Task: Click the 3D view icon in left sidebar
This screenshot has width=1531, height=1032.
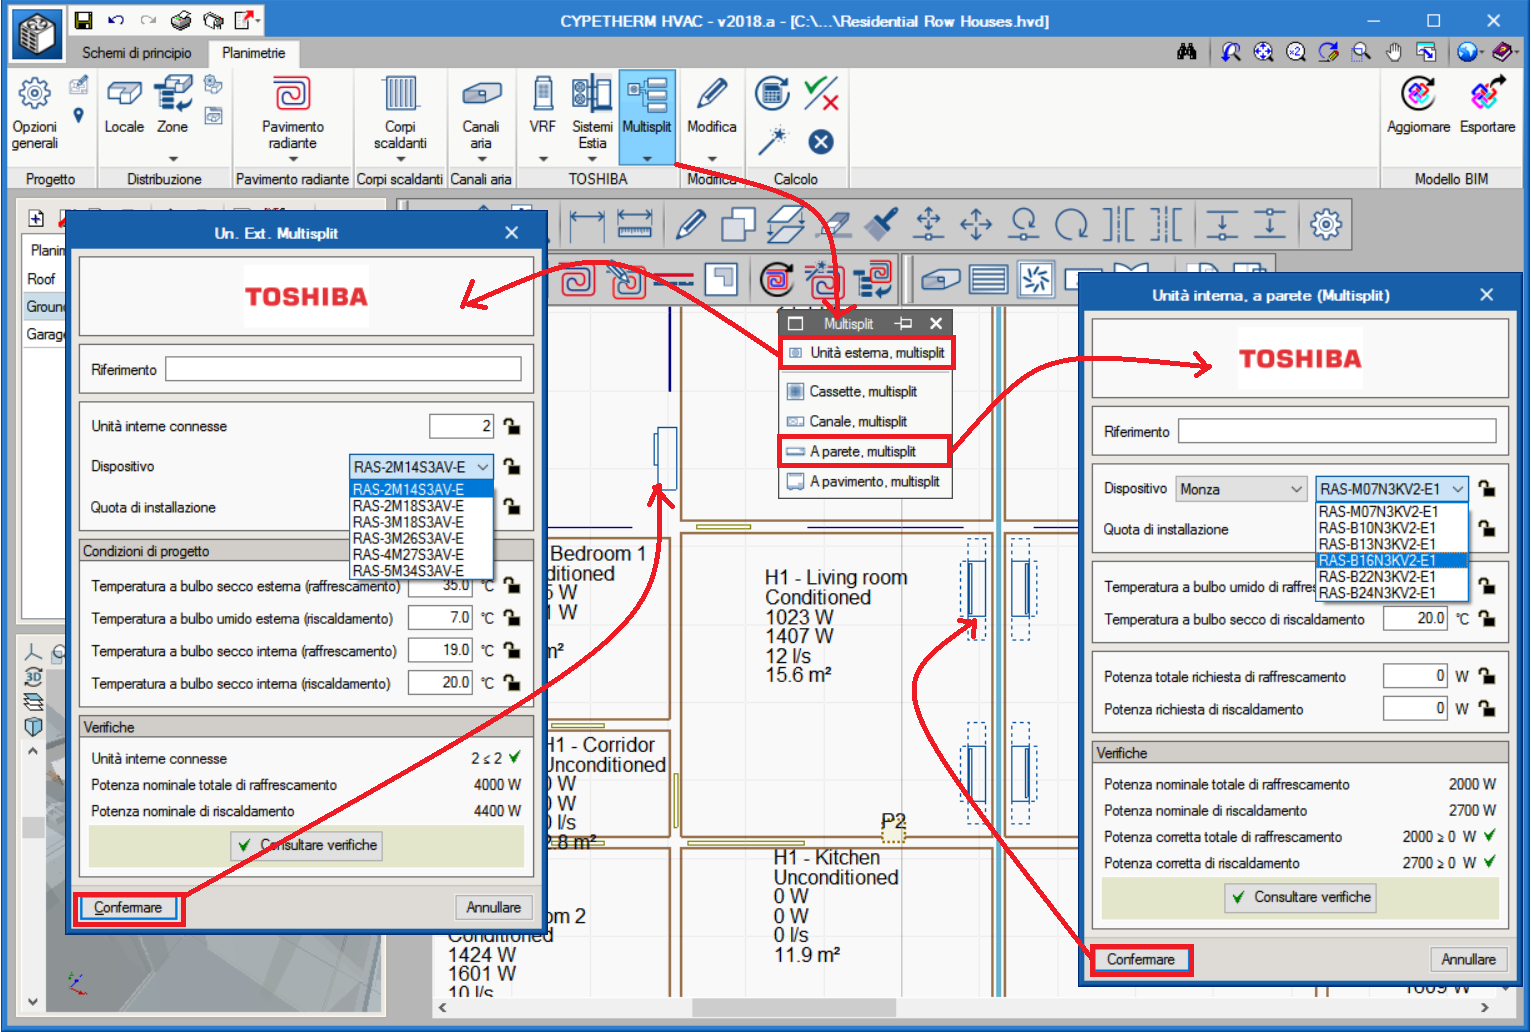Action: pos(33,677)
